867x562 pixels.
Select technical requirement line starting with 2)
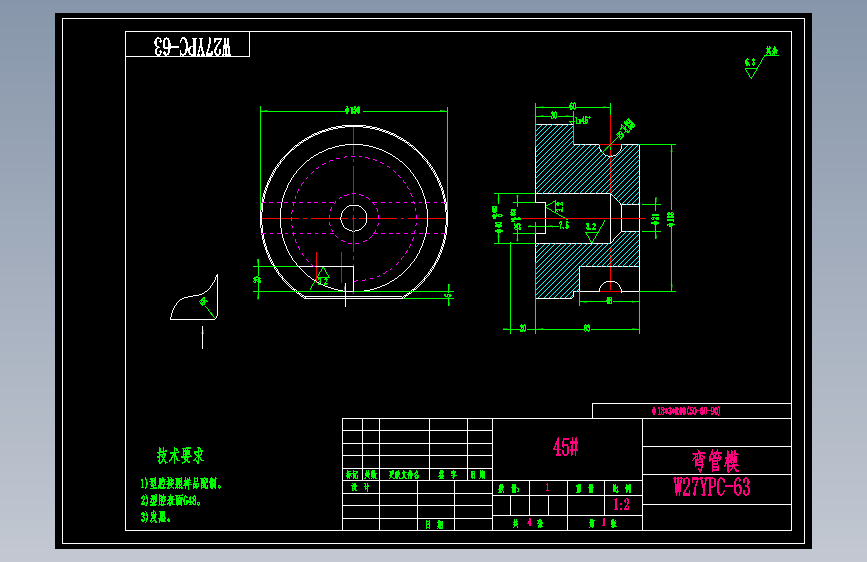171,501
